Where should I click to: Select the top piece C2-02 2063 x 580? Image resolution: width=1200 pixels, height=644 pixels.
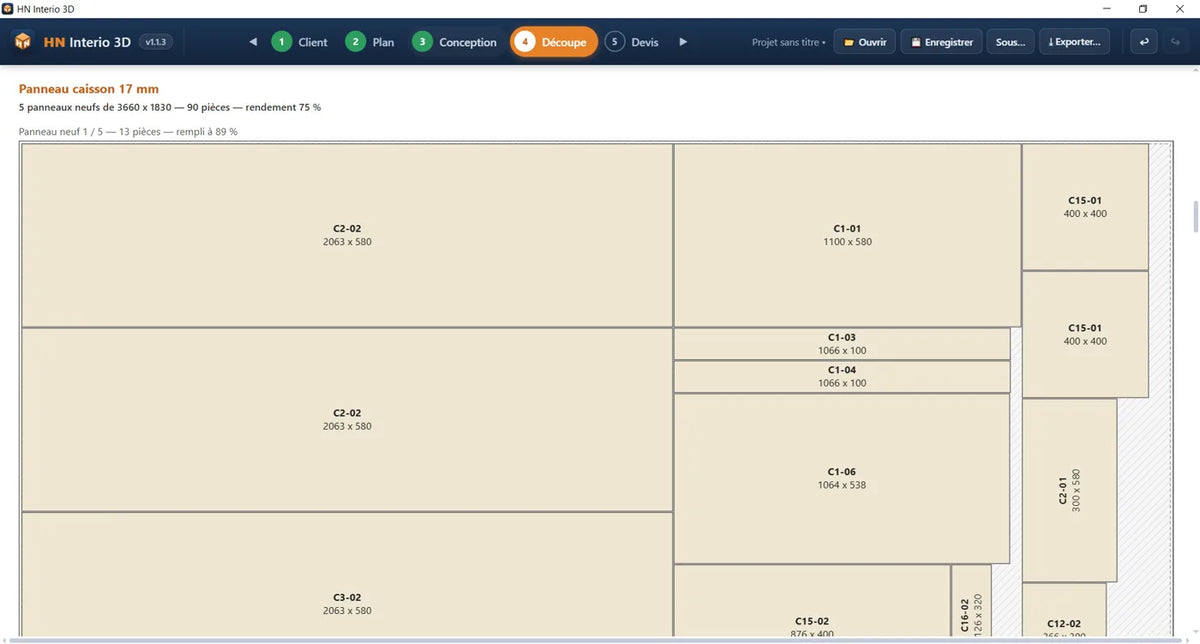click(x=347, y=235)
